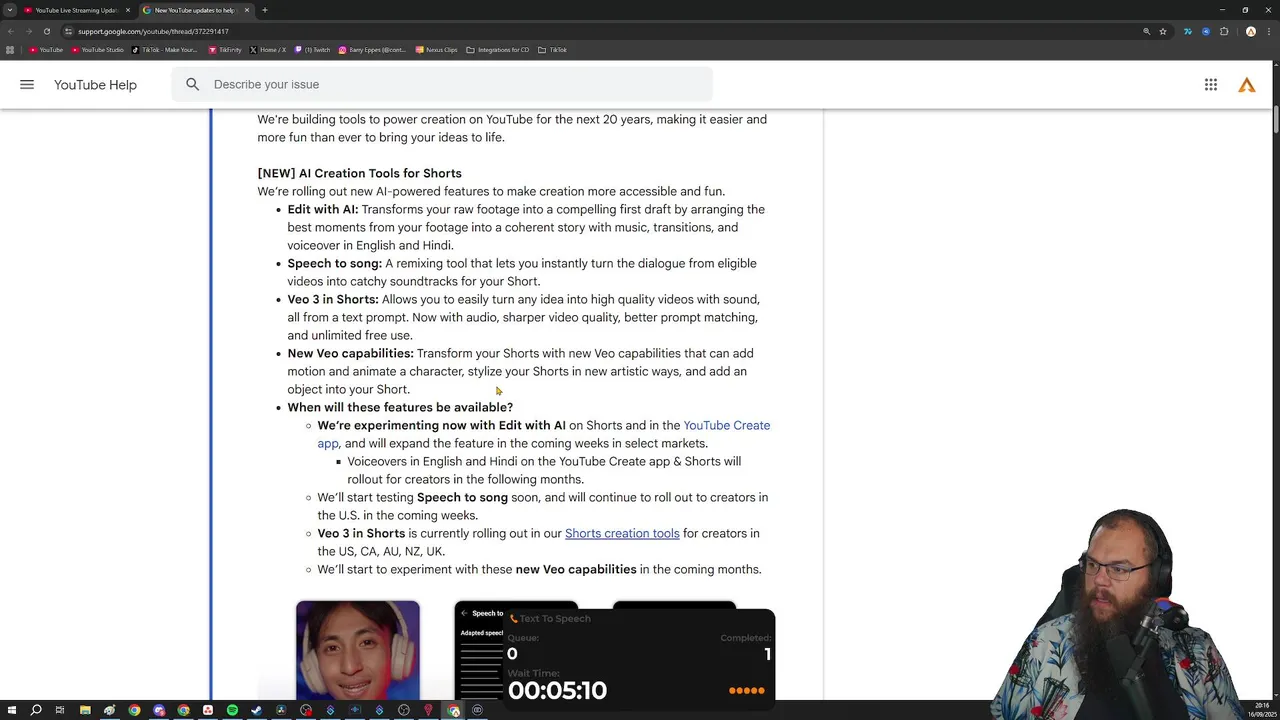Click the Text To Speech overlay title

tap(555, 618)
